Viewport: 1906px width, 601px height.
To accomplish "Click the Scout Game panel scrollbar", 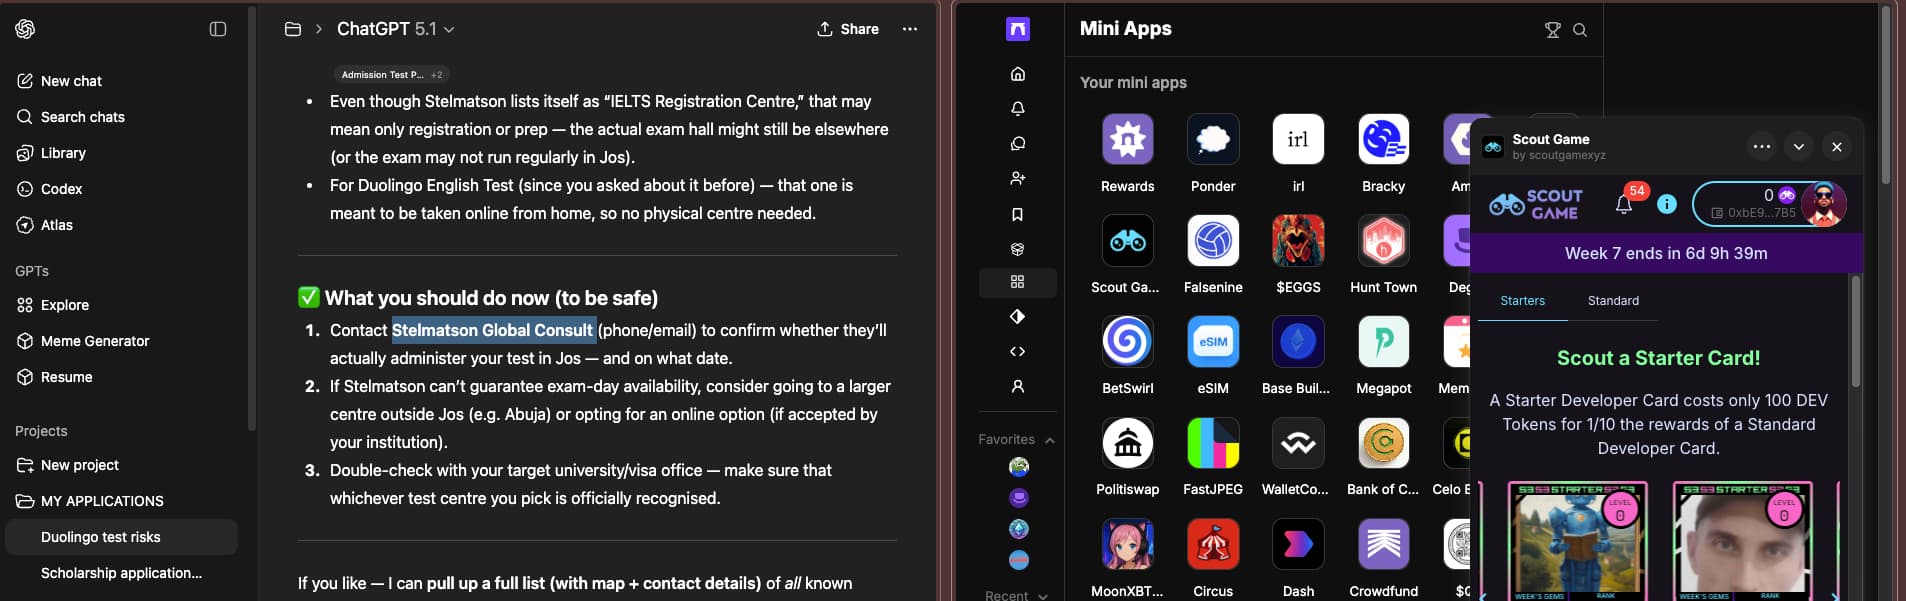I will point(1856,332).
